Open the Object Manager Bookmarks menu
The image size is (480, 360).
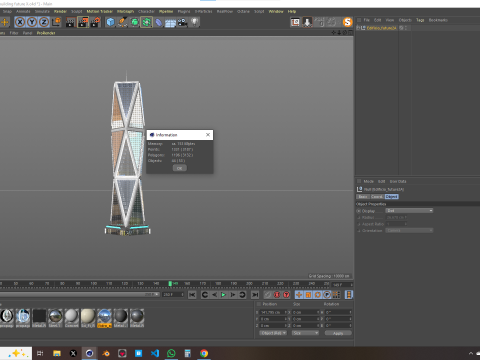pos(438,20)
